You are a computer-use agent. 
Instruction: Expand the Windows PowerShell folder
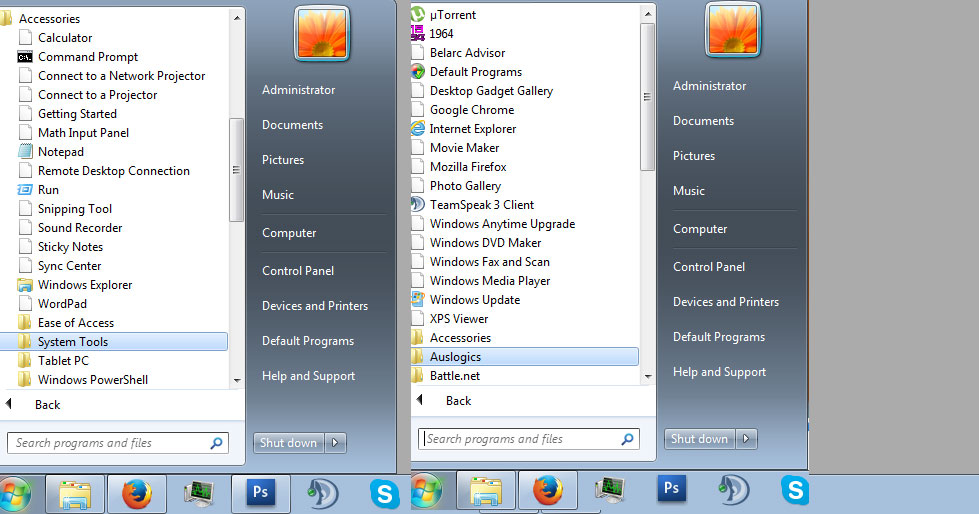tap(84, 380)
